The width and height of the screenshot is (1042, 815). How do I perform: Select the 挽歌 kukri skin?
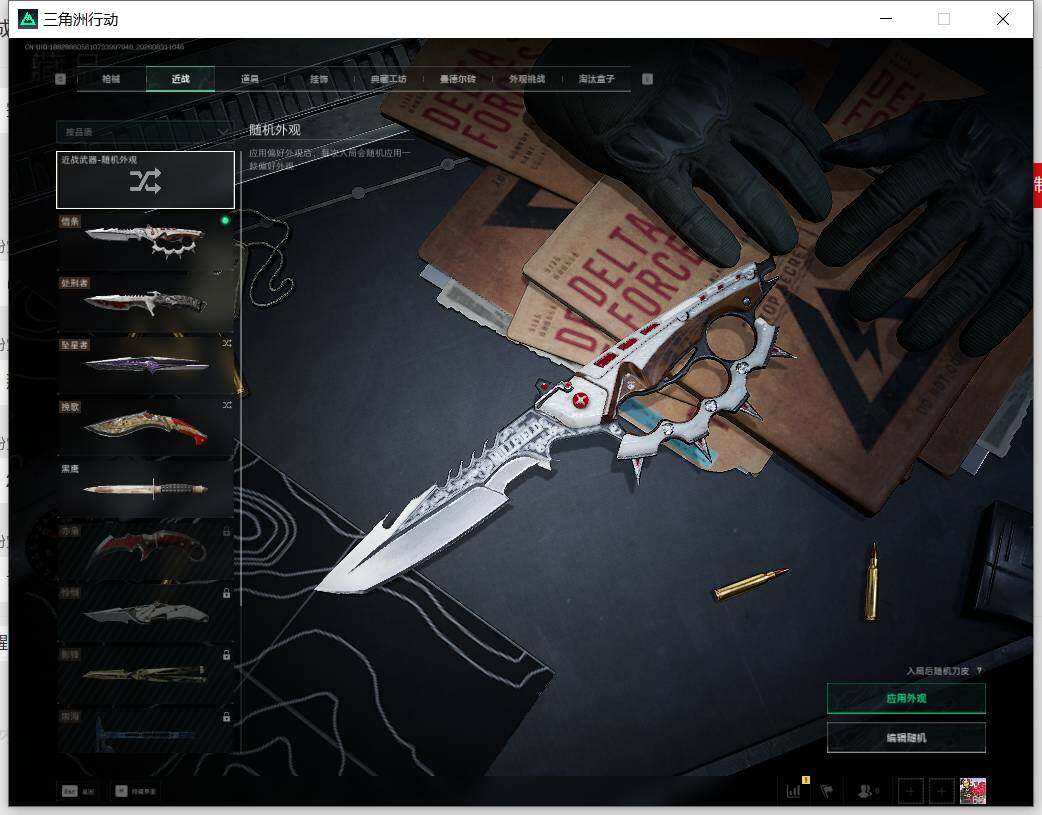146,426
